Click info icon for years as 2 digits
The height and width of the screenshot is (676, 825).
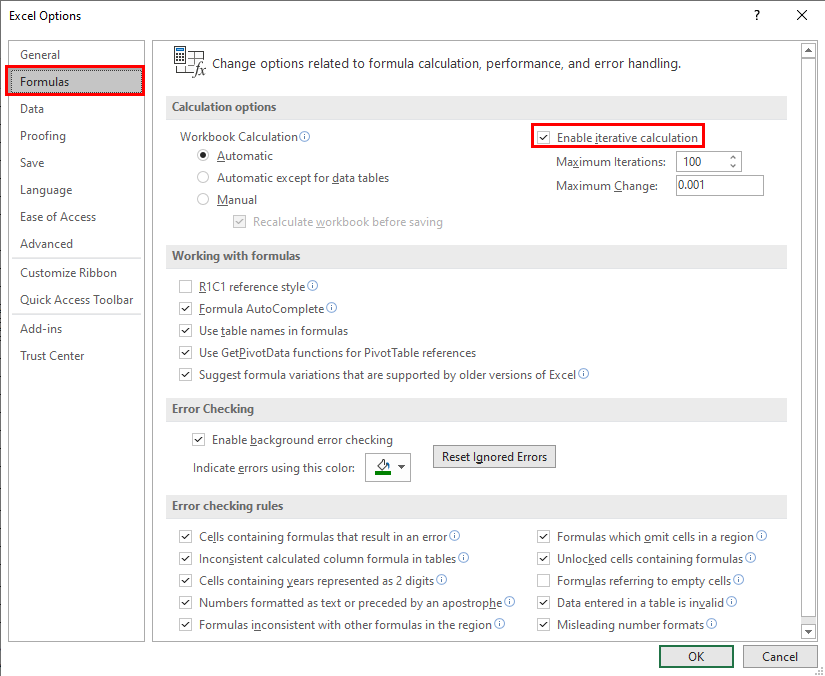(x=441, y=580)
